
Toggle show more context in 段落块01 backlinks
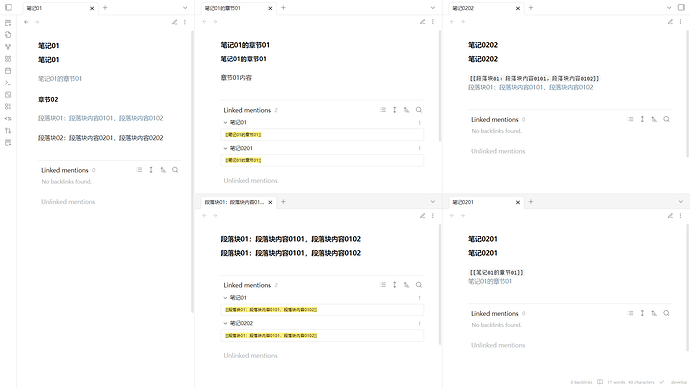tap(395, 285)
